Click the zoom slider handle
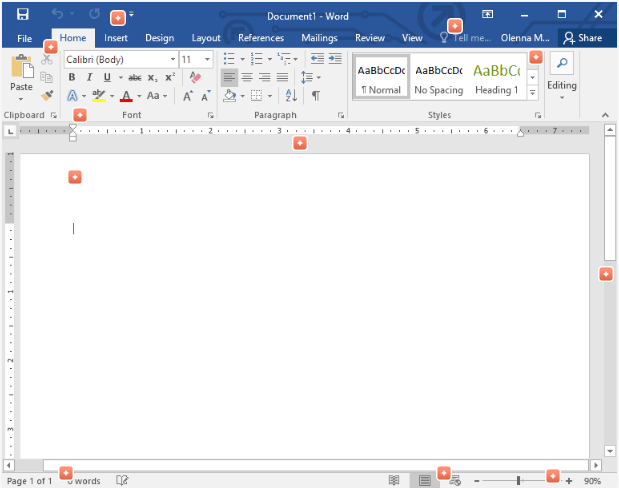The height and width of the screenshot is (488, 619). pos(518,480)
